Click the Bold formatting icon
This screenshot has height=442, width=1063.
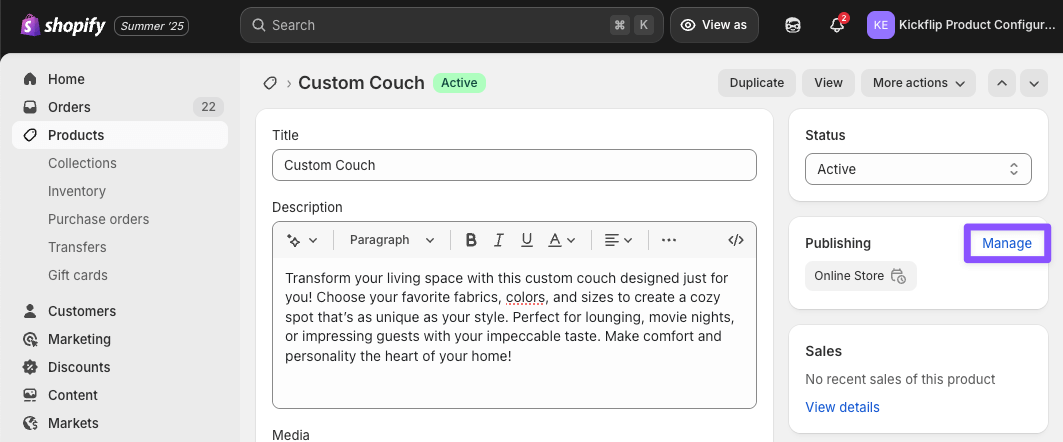click(x=471, y=240)
